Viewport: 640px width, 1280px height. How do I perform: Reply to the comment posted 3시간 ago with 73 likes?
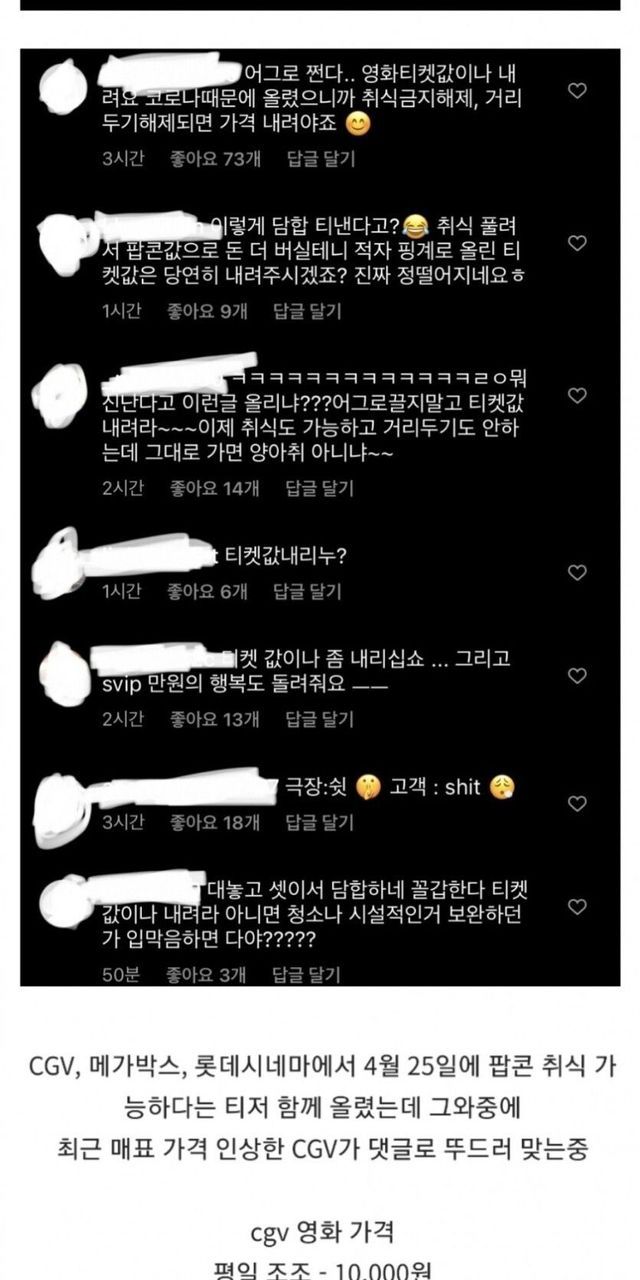click(320, 158)
